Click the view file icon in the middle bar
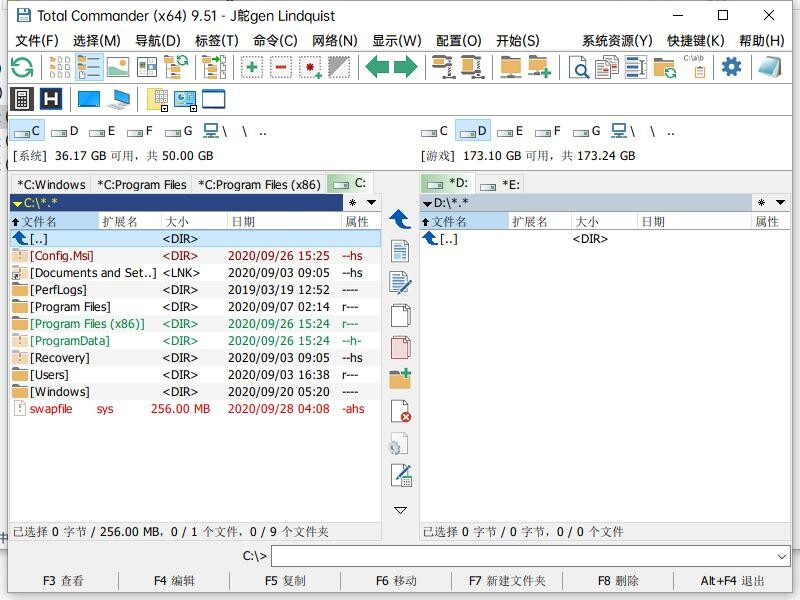This screenshot has height=600, width=800. click(x=400, y=251)
